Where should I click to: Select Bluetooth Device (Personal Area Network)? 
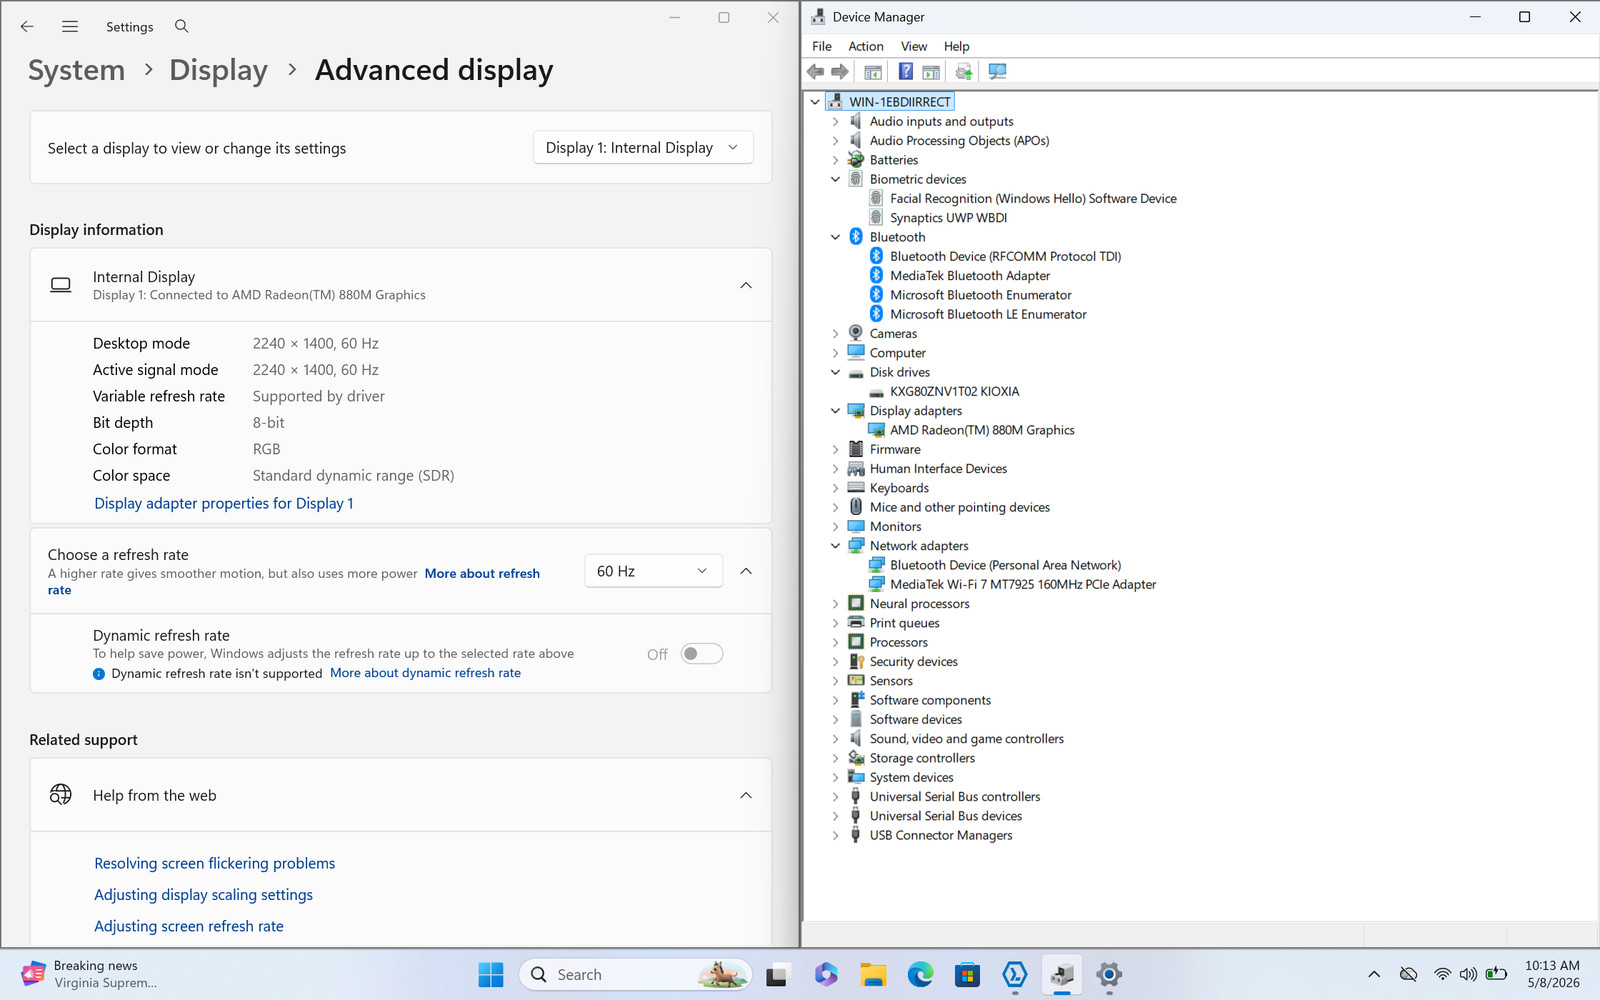click(x=1006, y=566)
